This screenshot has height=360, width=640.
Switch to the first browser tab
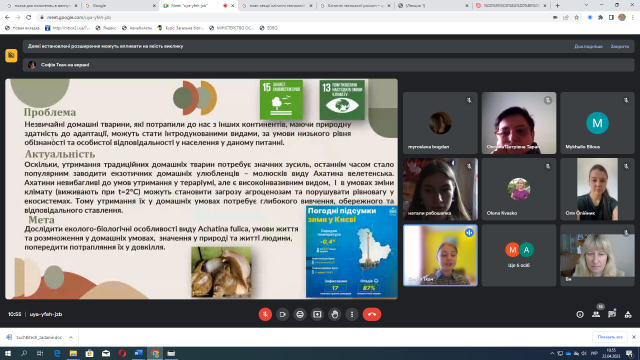point(42,6)
